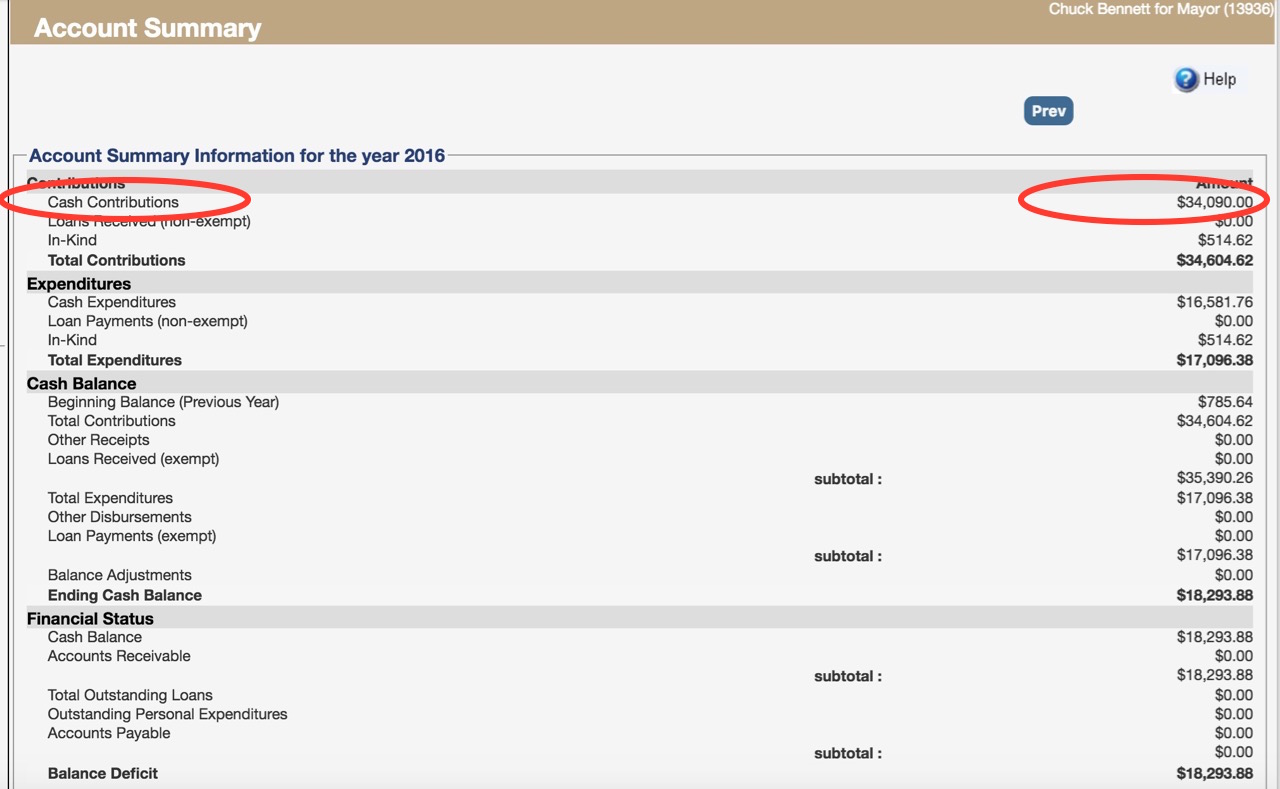Select the Cash Expenditures row label
Image resolution: width=1280 pixels, height=789 pixels.
111,302
